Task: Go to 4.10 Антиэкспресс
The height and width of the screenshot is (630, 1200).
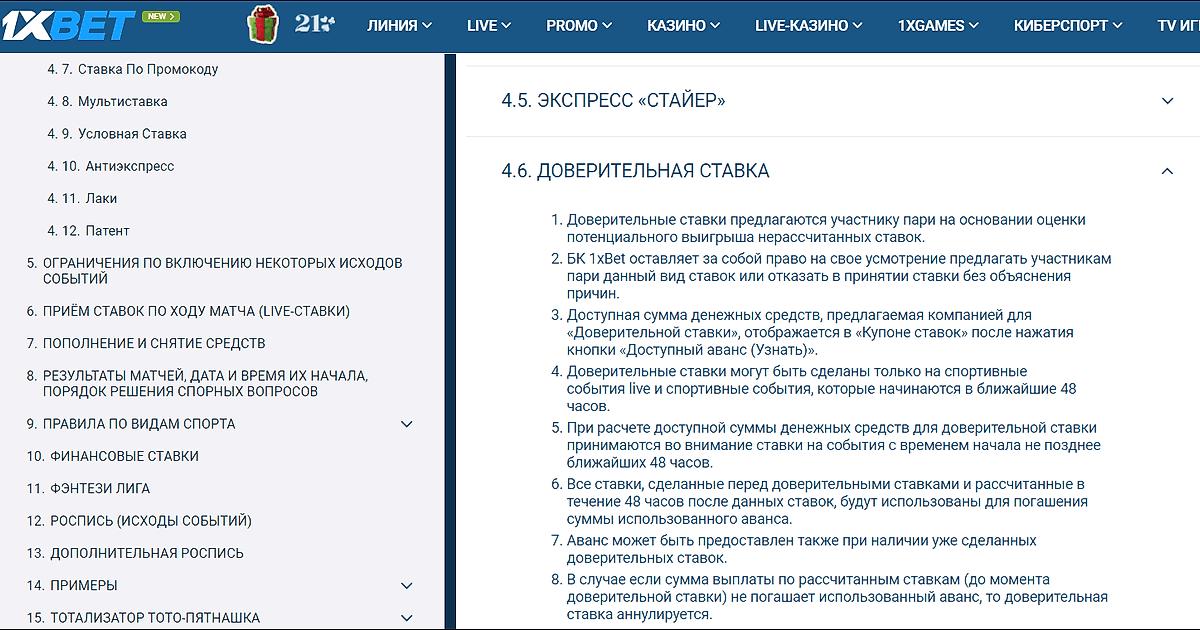Action: [x=111, y=166]
